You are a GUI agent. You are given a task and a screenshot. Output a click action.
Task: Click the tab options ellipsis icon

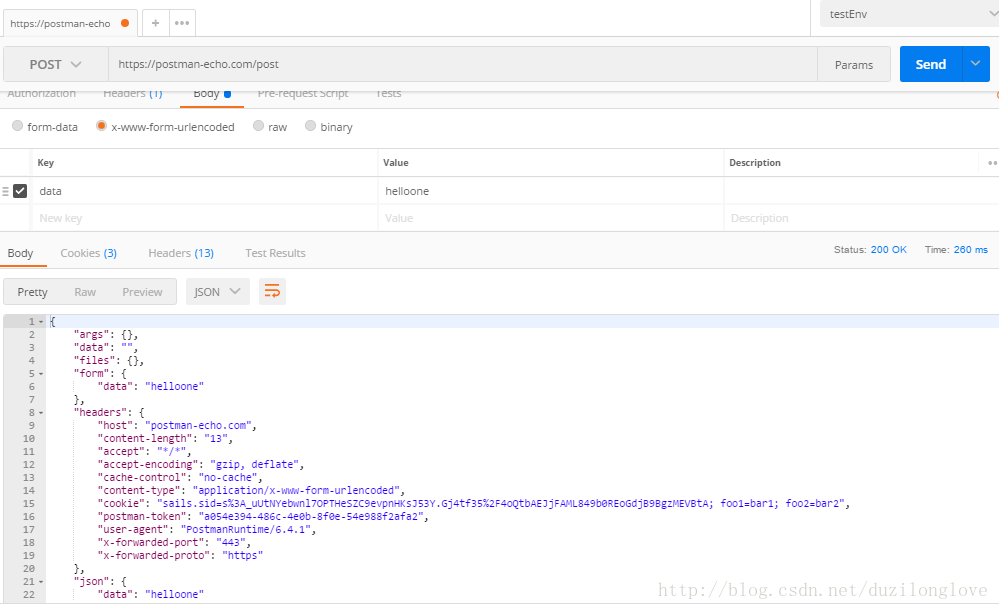coord(181,22)
